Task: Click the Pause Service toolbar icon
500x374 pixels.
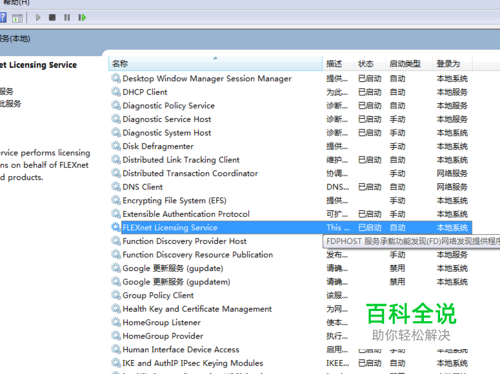Action: [x=67, y=17]
